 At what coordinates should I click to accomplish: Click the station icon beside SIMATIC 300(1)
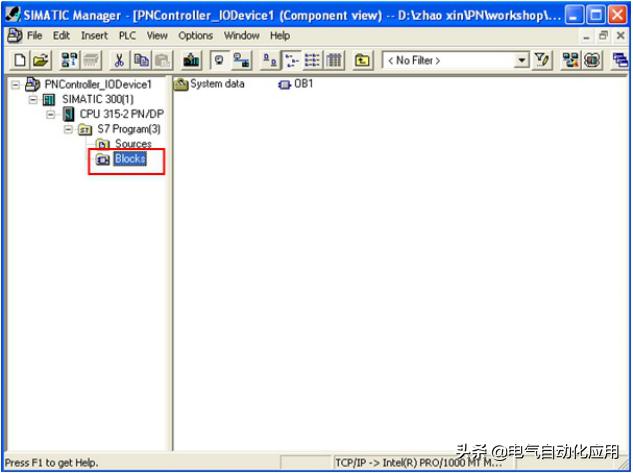(x=49, y=100)
